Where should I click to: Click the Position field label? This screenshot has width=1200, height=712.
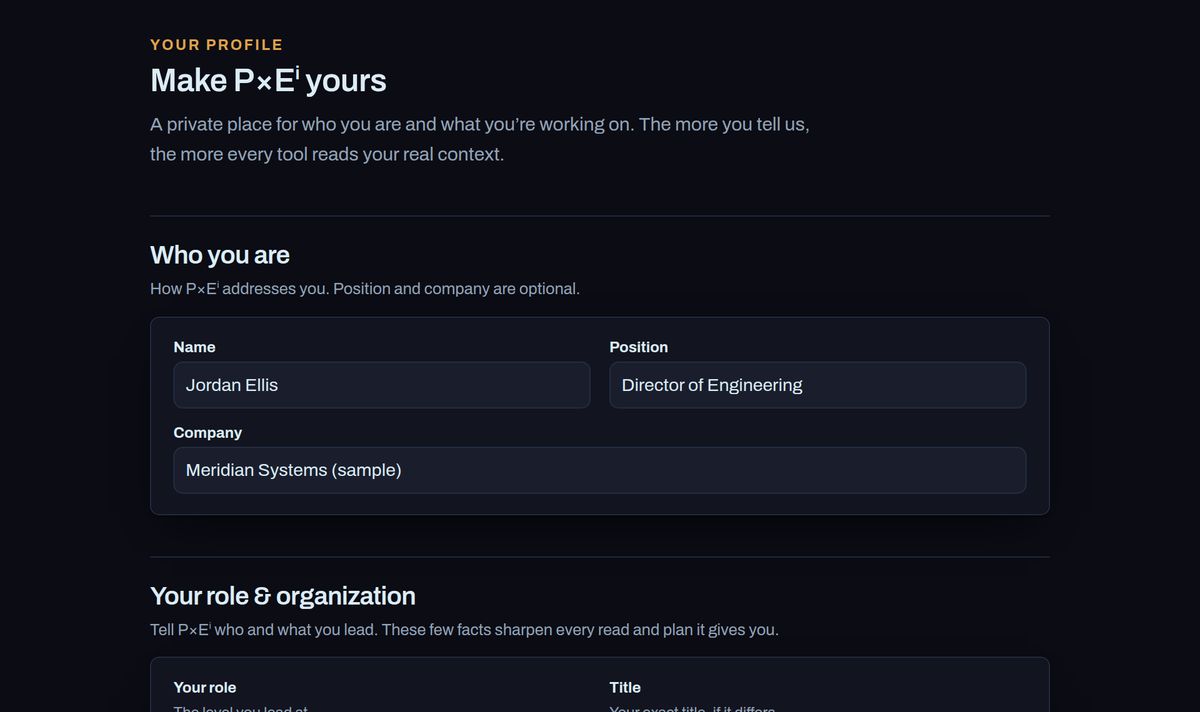pos(639,347)
